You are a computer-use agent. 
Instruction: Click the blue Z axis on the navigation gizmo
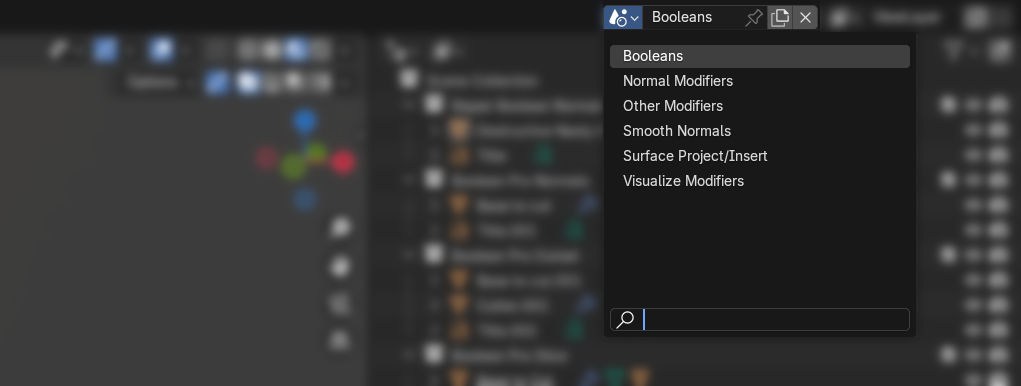click(x=304, y=121)
